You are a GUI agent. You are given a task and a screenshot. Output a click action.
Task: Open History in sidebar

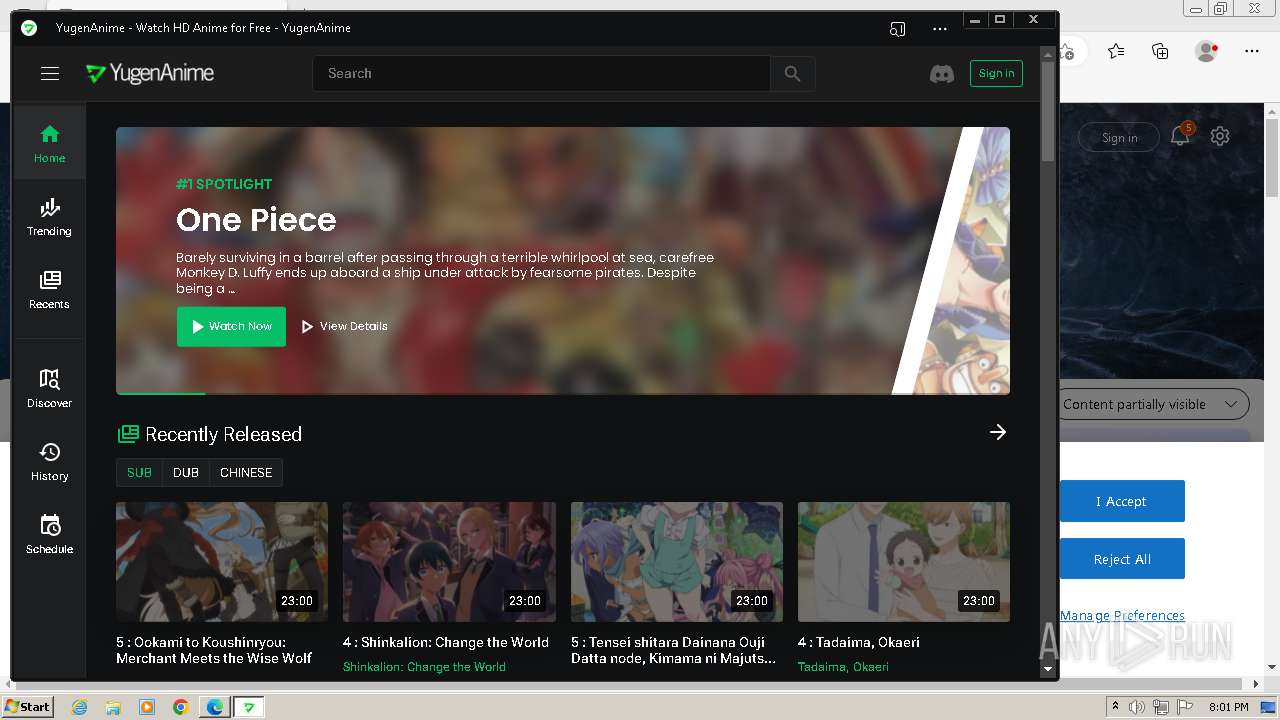[x=49, y=461]
